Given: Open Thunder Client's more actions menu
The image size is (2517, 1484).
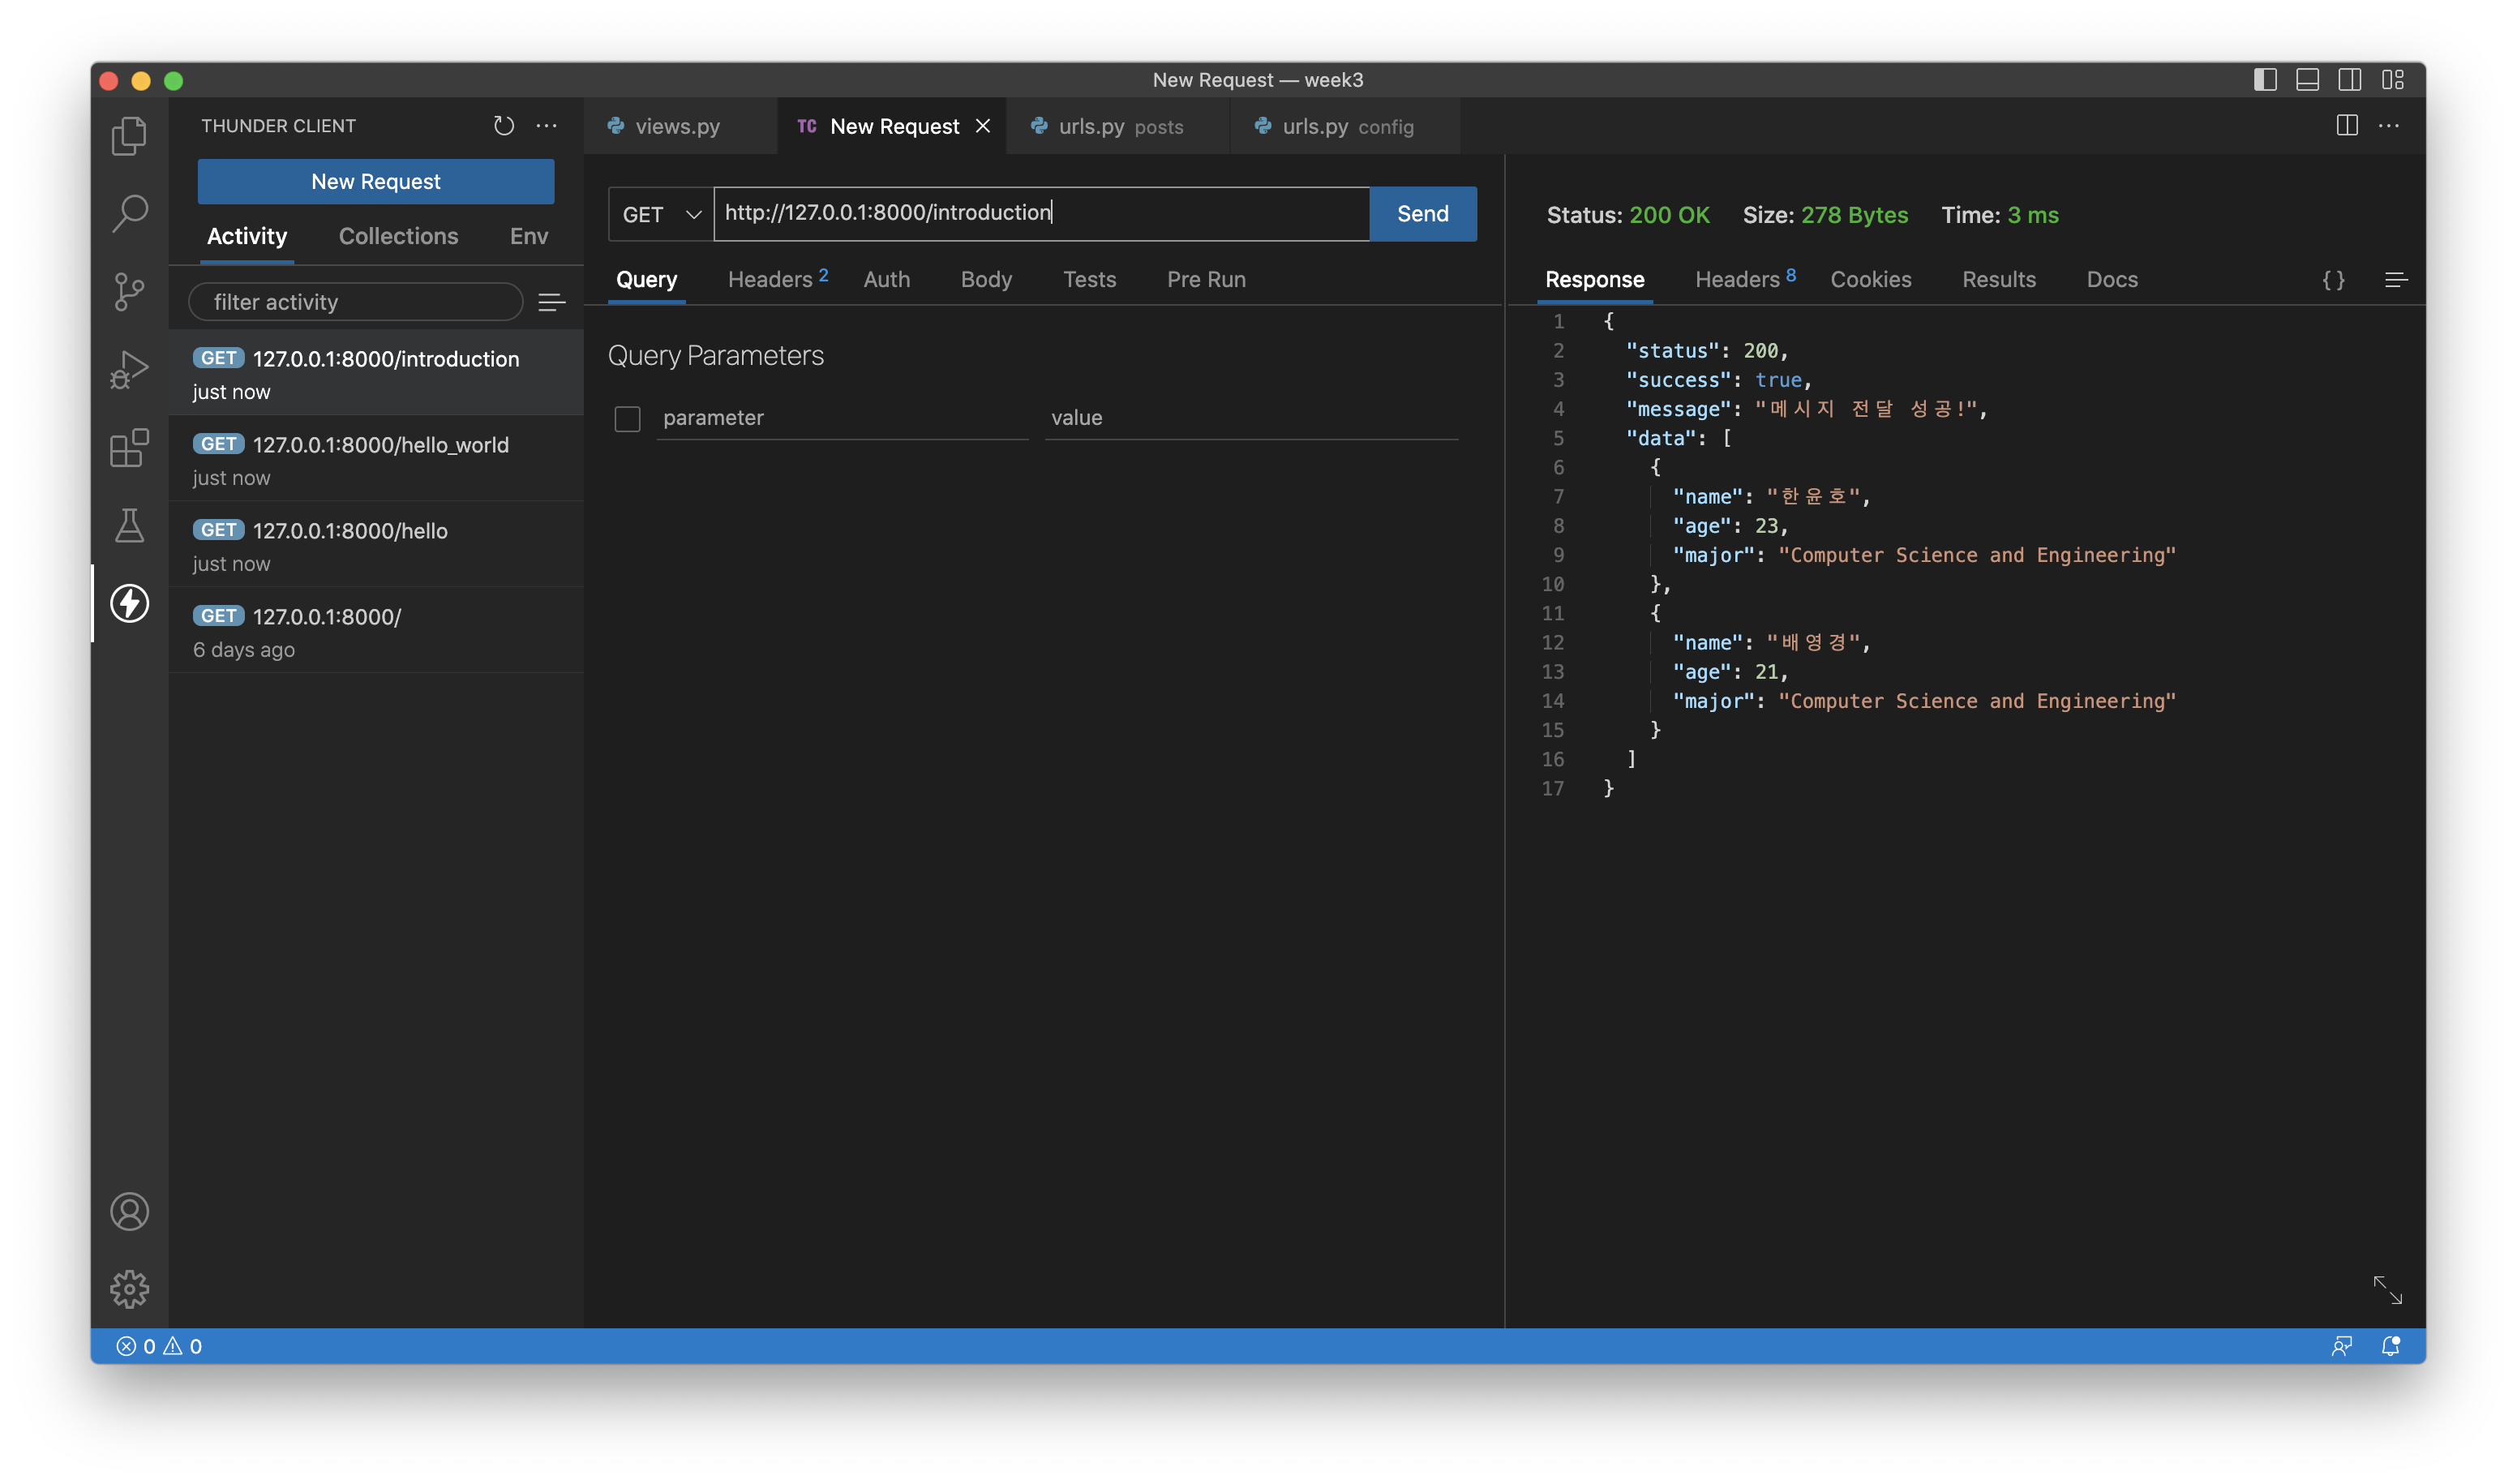Looking at the screenshot, I should click(546, 126).
